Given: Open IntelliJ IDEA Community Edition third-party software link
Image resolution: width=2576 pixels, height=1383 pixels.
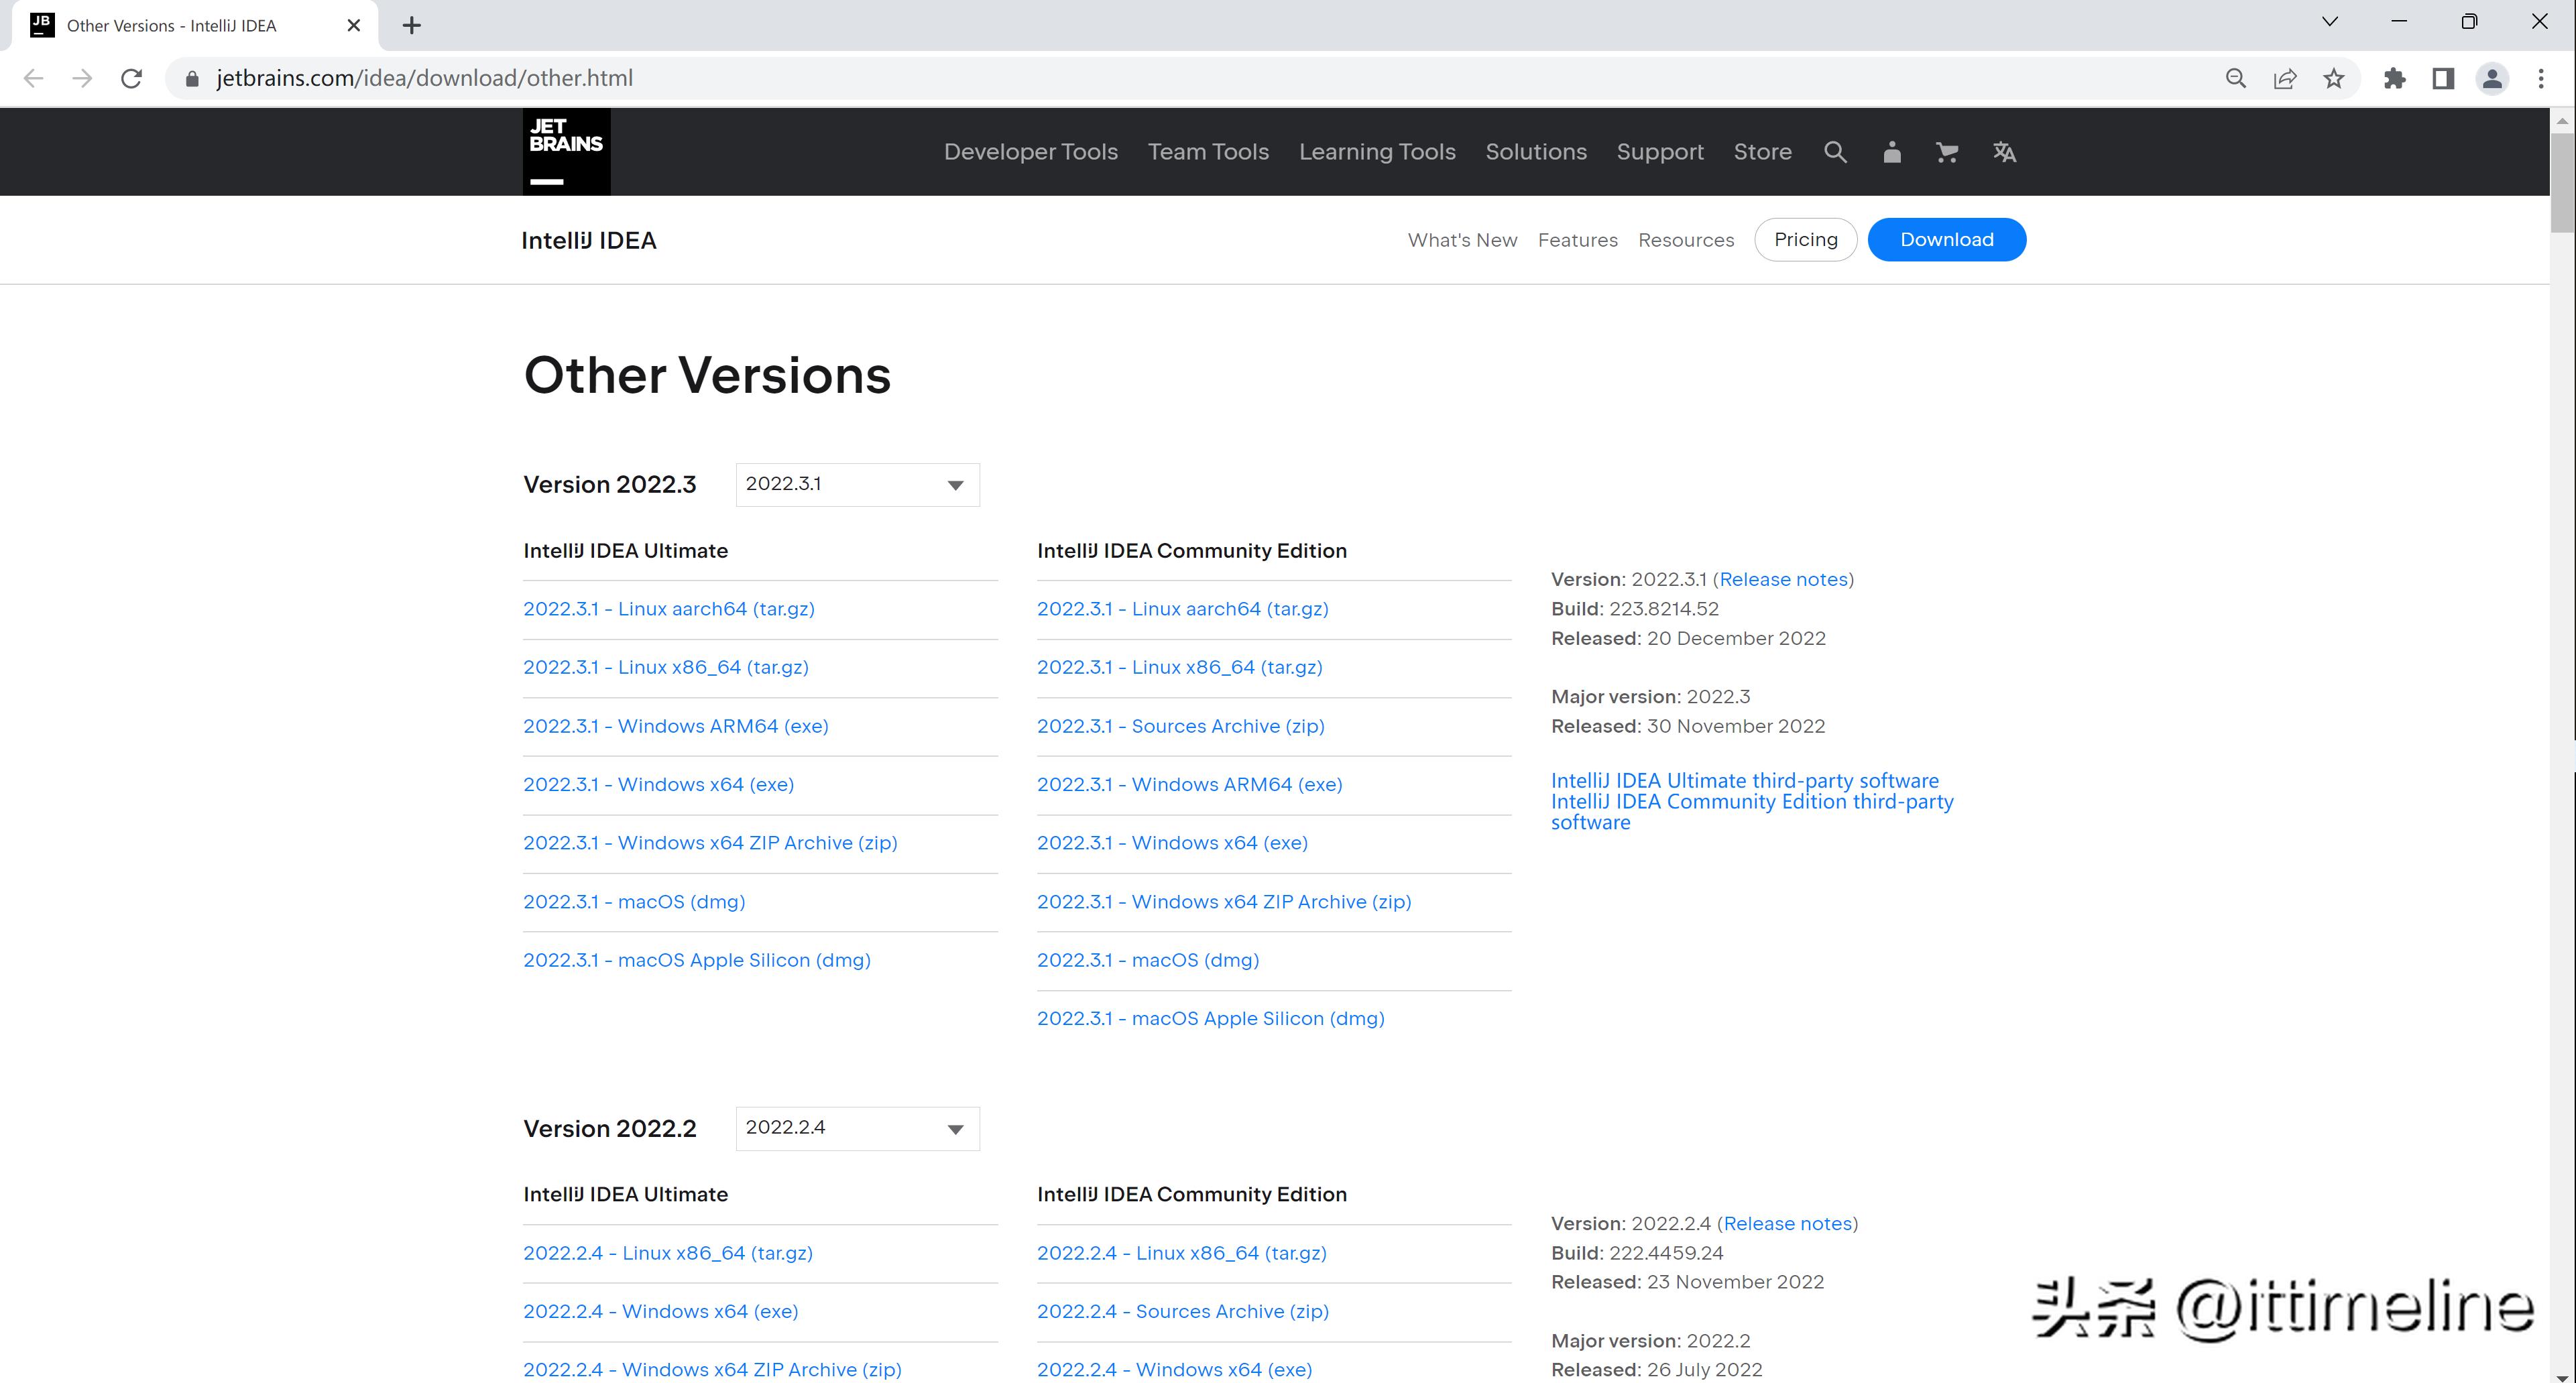Looking at the screenshot, I should (1752, 812).
